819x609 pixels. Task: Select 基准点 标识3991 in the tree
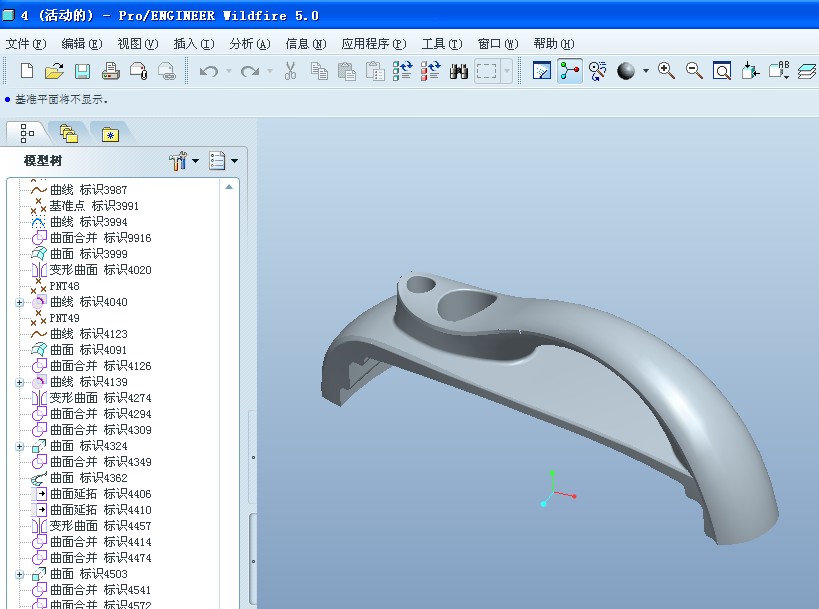point(85,206)
